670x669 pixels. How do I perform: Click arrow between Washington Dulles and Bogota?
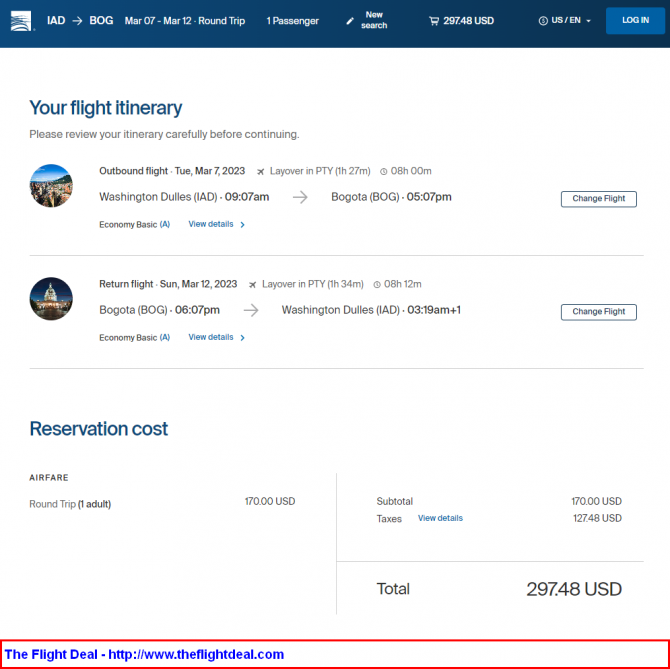click(300, 197)
